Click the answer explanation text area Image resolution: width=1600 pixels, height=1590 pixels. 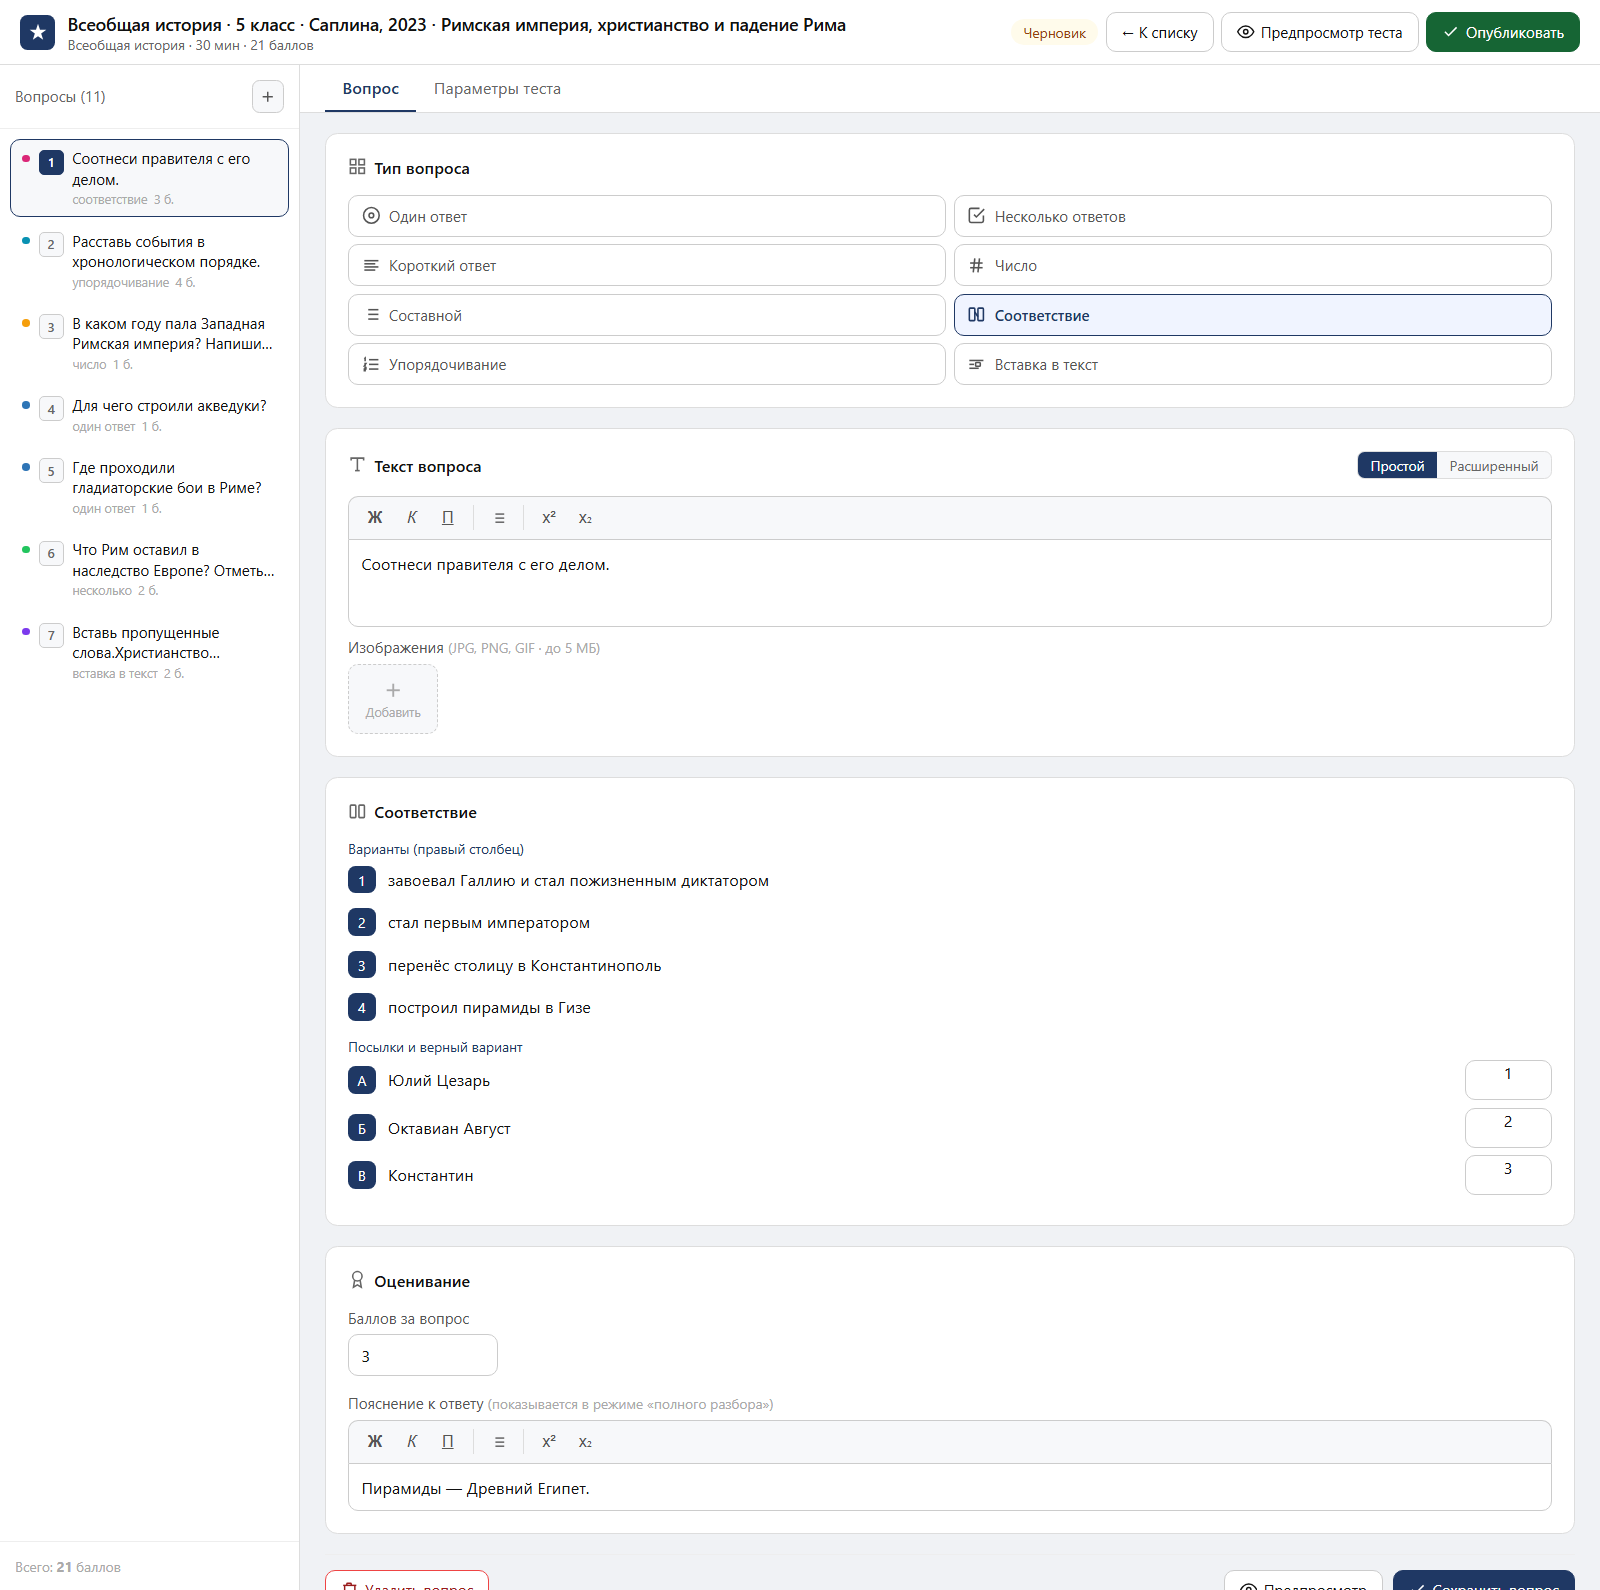[x=950, y=1488]
